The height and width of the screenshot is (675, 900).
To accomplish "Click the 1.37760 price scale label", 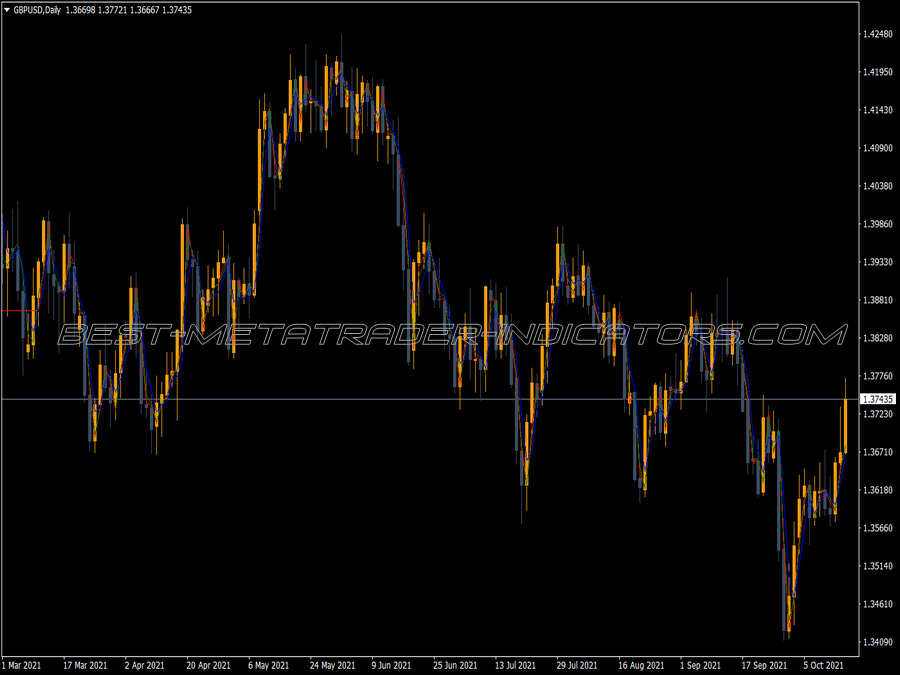I will tap(878, 376).
